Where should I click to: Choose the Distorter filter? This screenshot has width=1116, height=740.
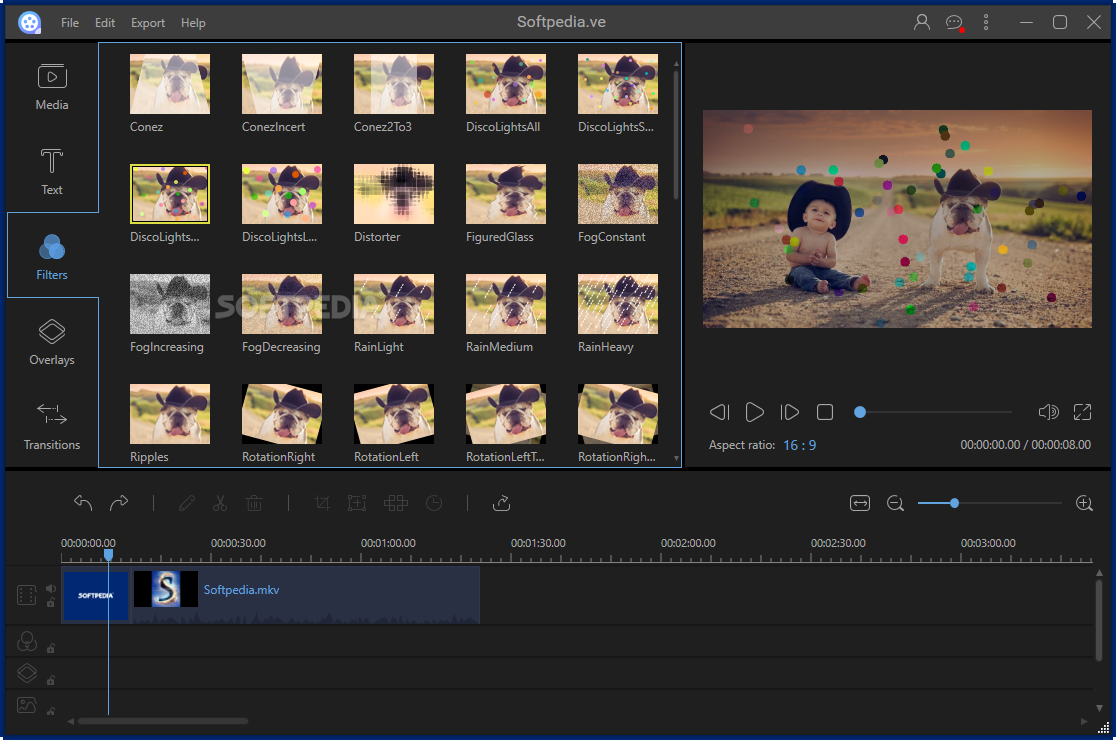[x=394, y=194]
